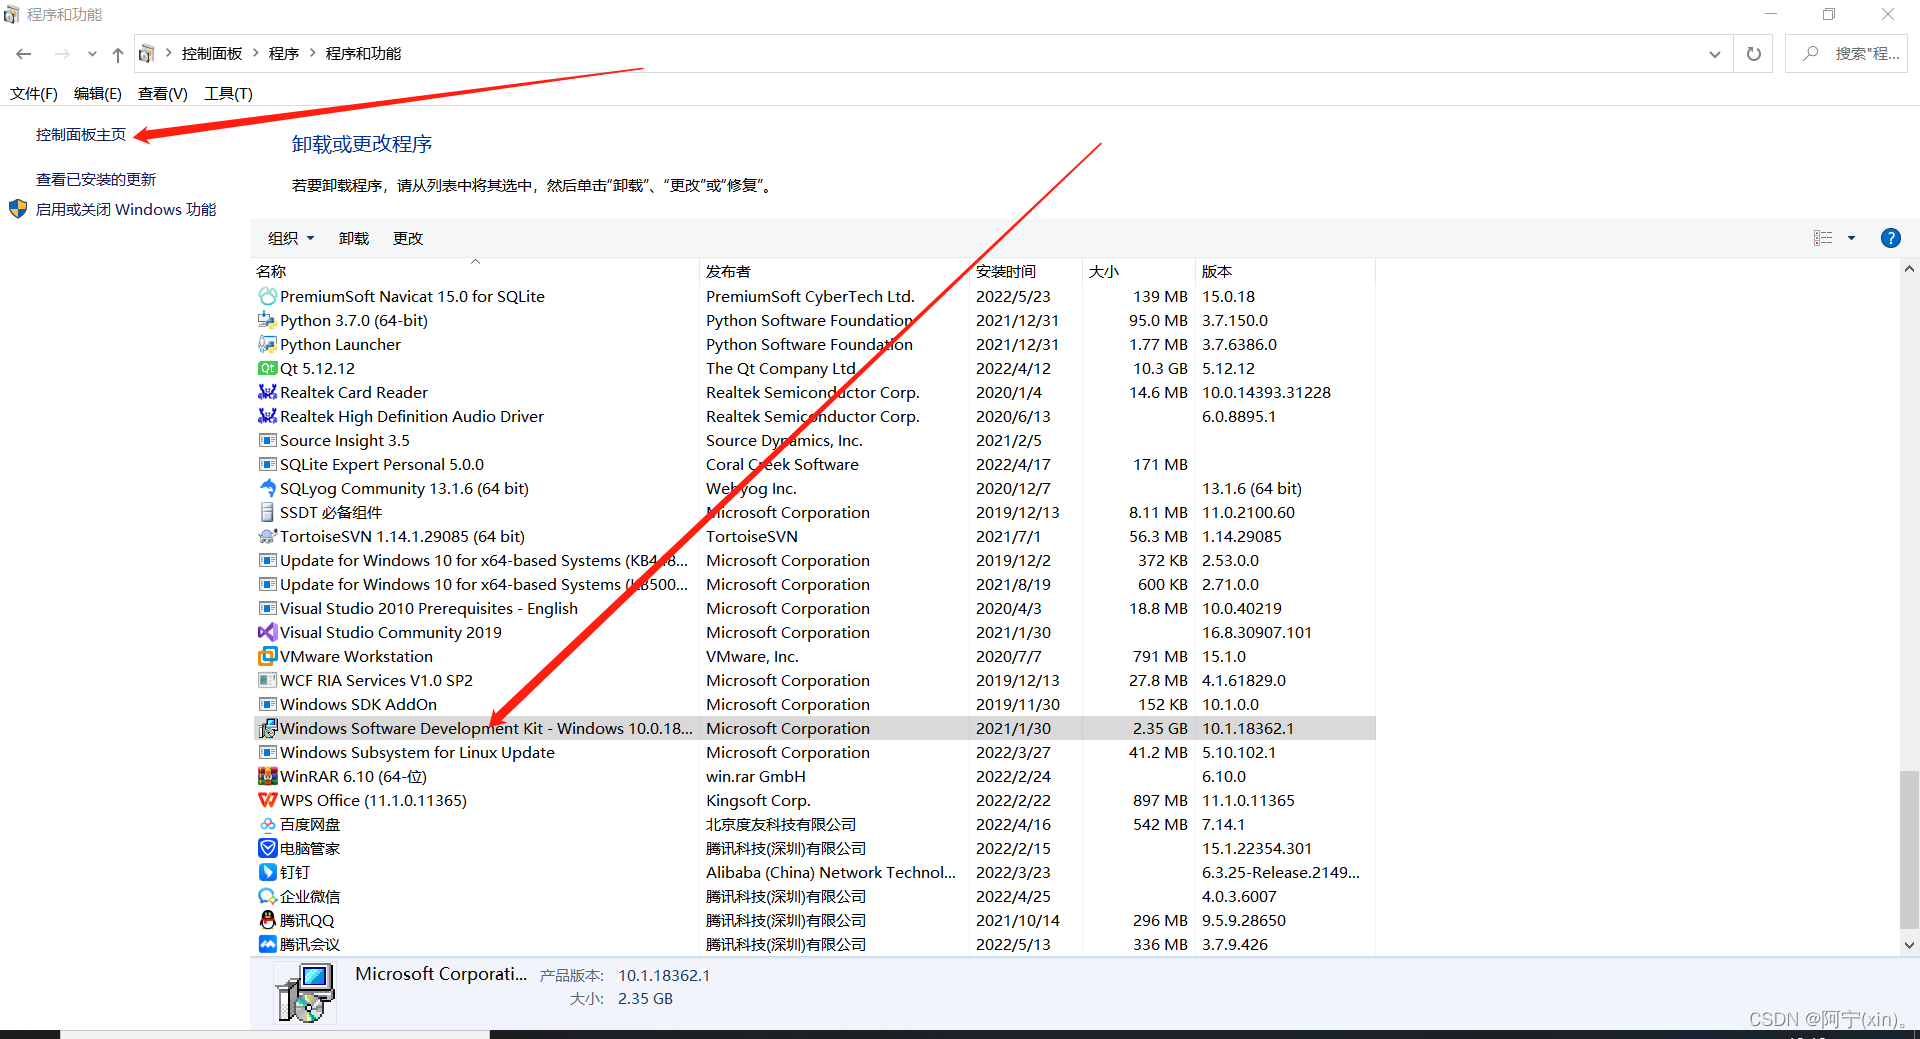Click the refresh button beside address bar
1920x1039 pixels.
point(1753,54)
